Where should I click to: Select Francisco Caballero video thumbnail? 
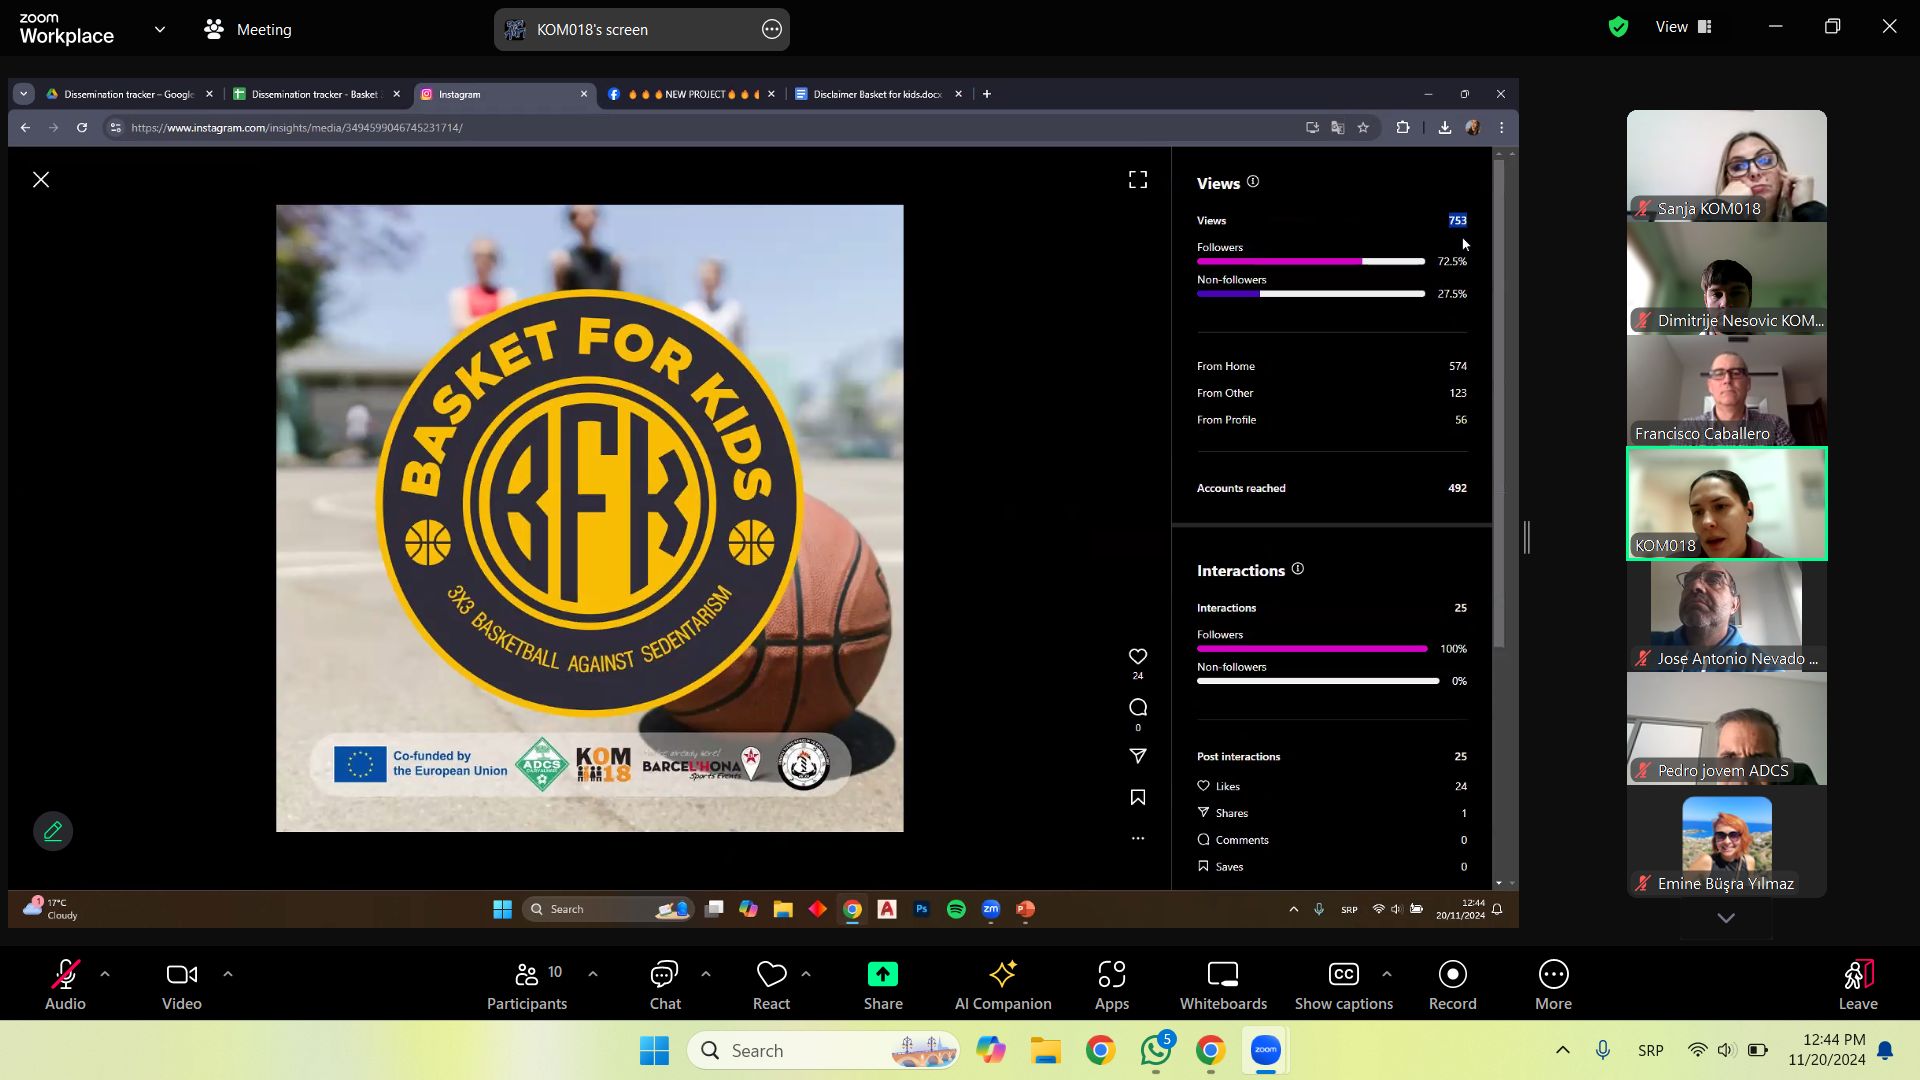1726,390
